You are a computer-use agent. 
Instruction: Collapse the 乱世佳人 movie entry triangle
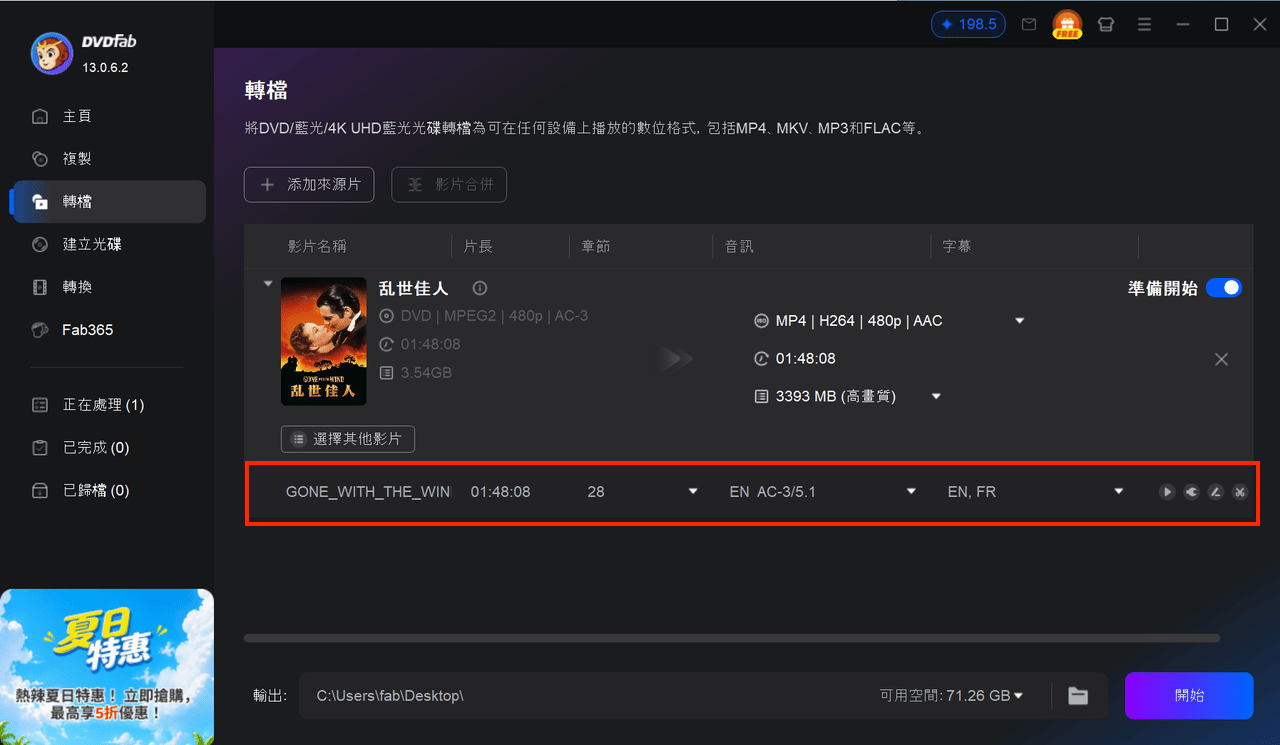(x=268, y=284)
